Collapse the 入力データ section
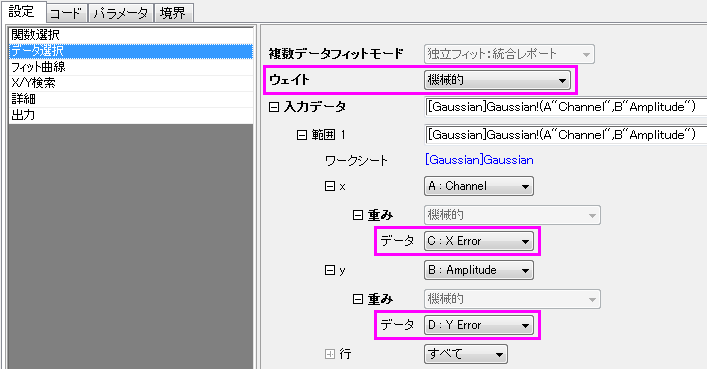707x369 pixels. pos(274,107)
